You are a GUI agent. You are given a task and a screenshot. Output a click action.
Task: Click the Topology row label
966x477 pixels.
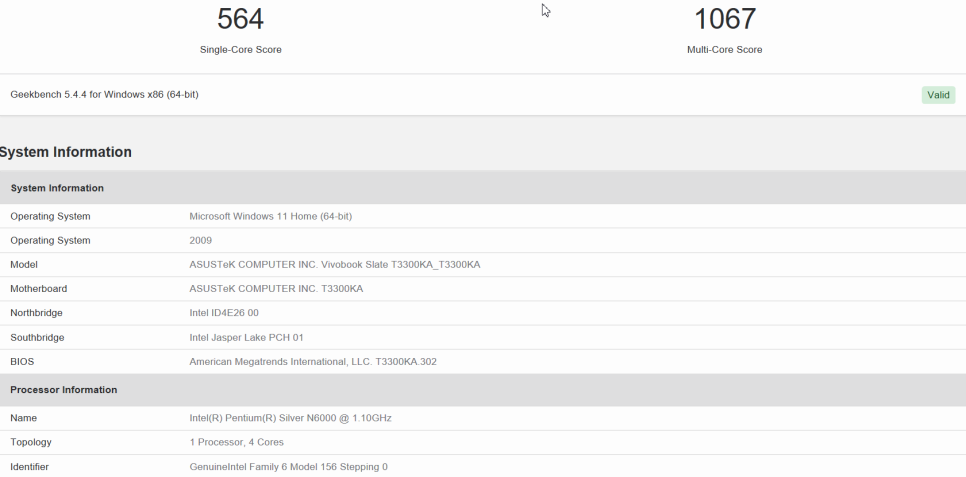tap(31, 442)
